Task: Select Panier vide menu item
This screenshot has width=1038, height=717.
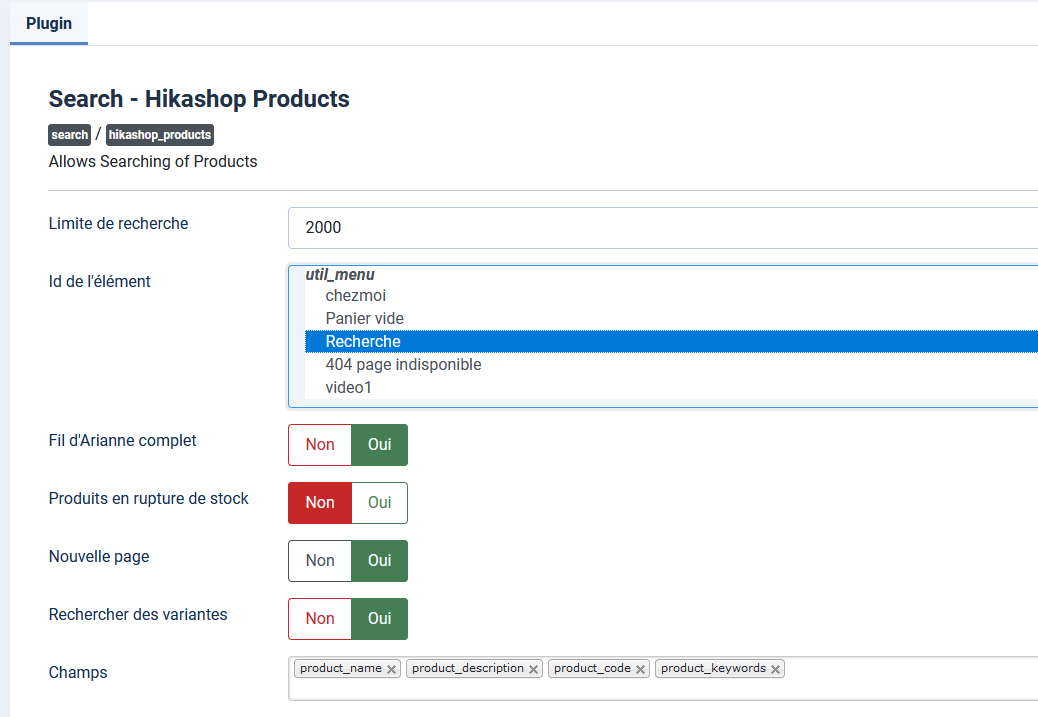Action: coord(365,319)
